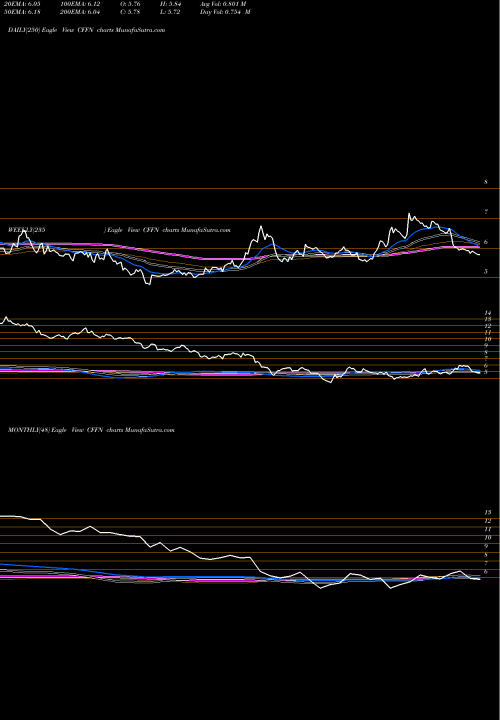Click the 20EMA value in the header
500x720 pixels.
21,4
